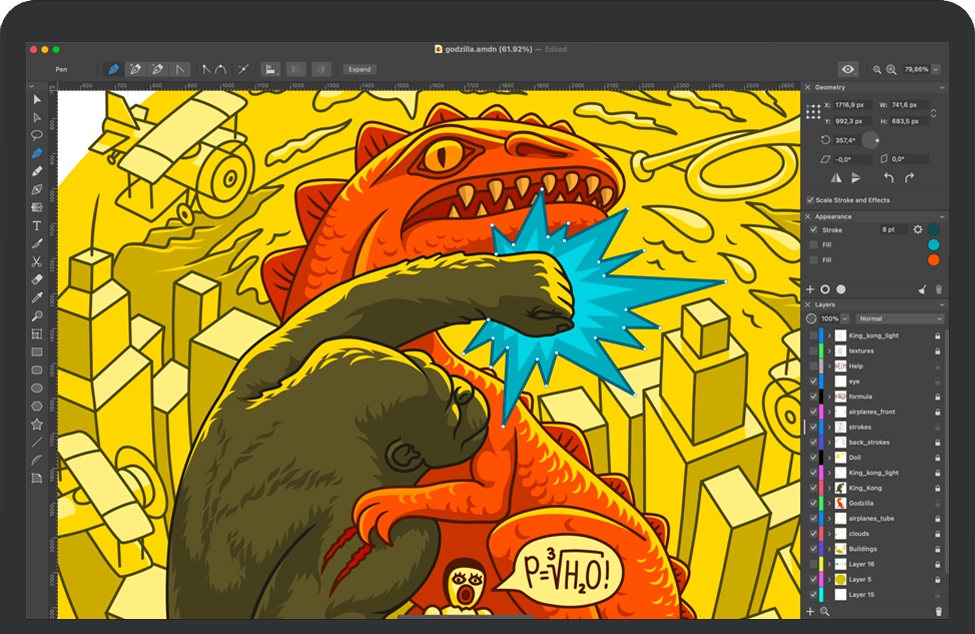Click the Expand button in toolbar
The height and width of the screenshot is (634, 975).
click(x=359, y=70)
